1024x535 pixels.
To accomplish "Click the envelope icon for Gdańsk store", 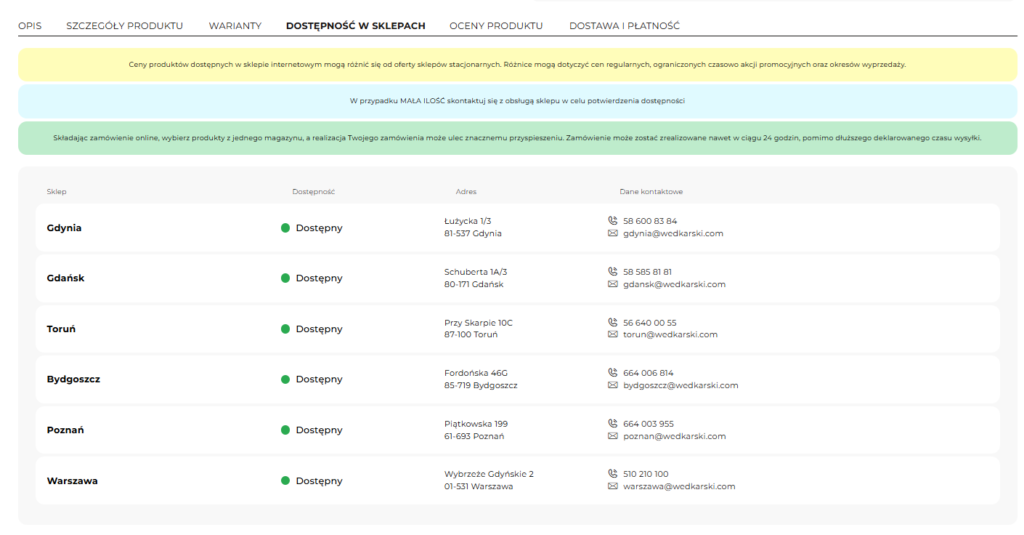I will [613, 284].
